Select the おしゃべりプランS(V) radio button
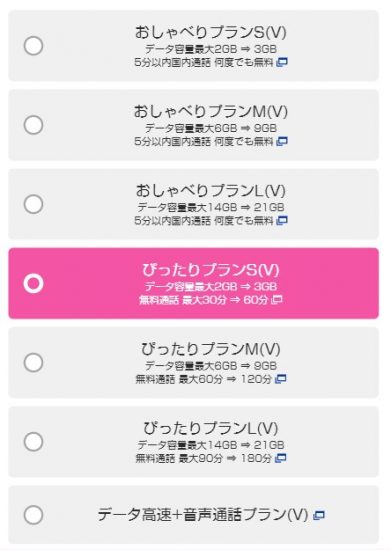This screenshot has width=391, height=550. click(x=33, y=46)
